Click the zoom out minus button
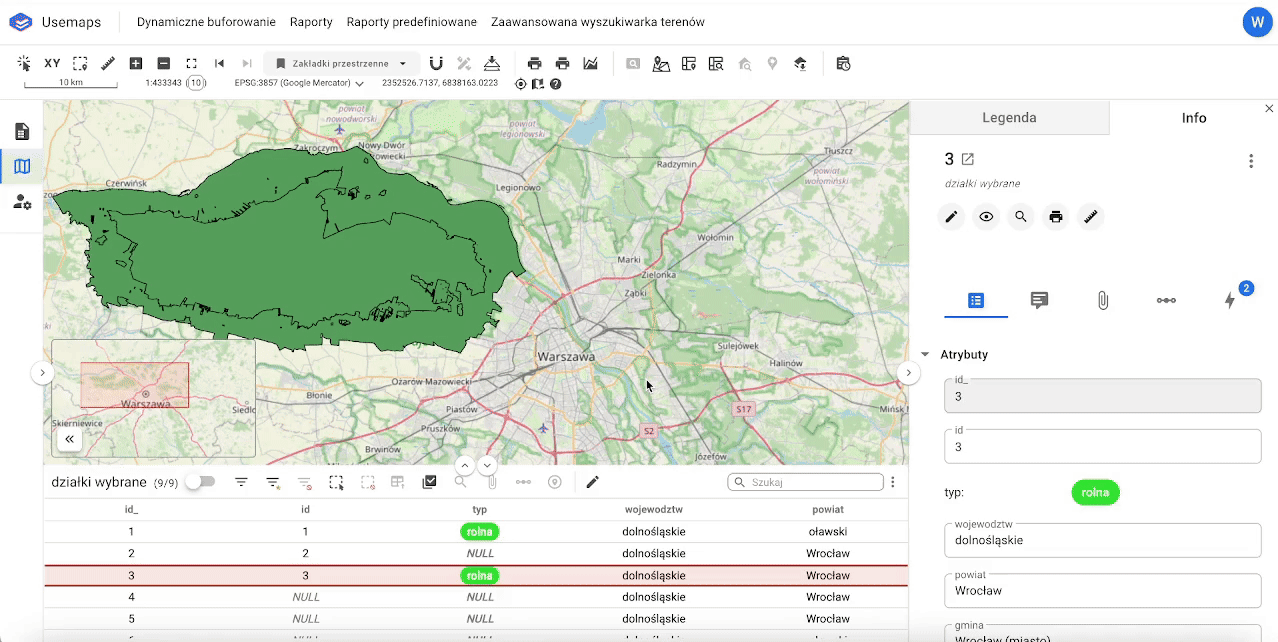 tap(164, 63)
